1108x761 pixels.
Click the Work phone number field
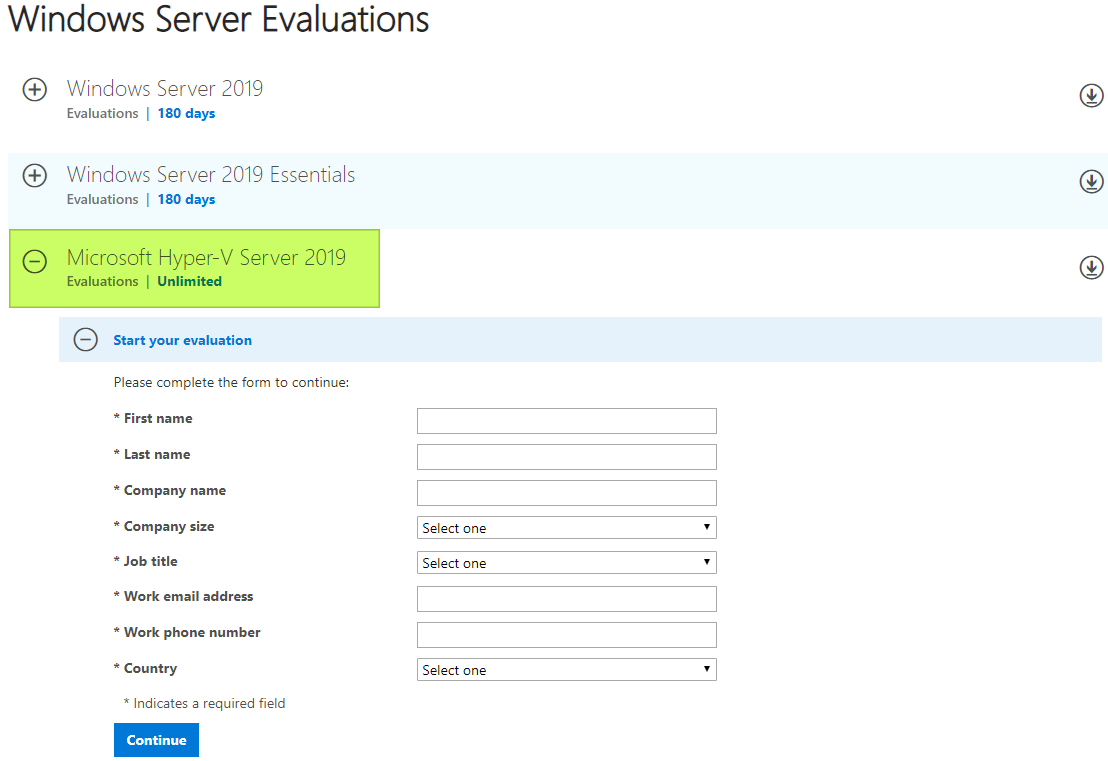[x=566, y=634]
